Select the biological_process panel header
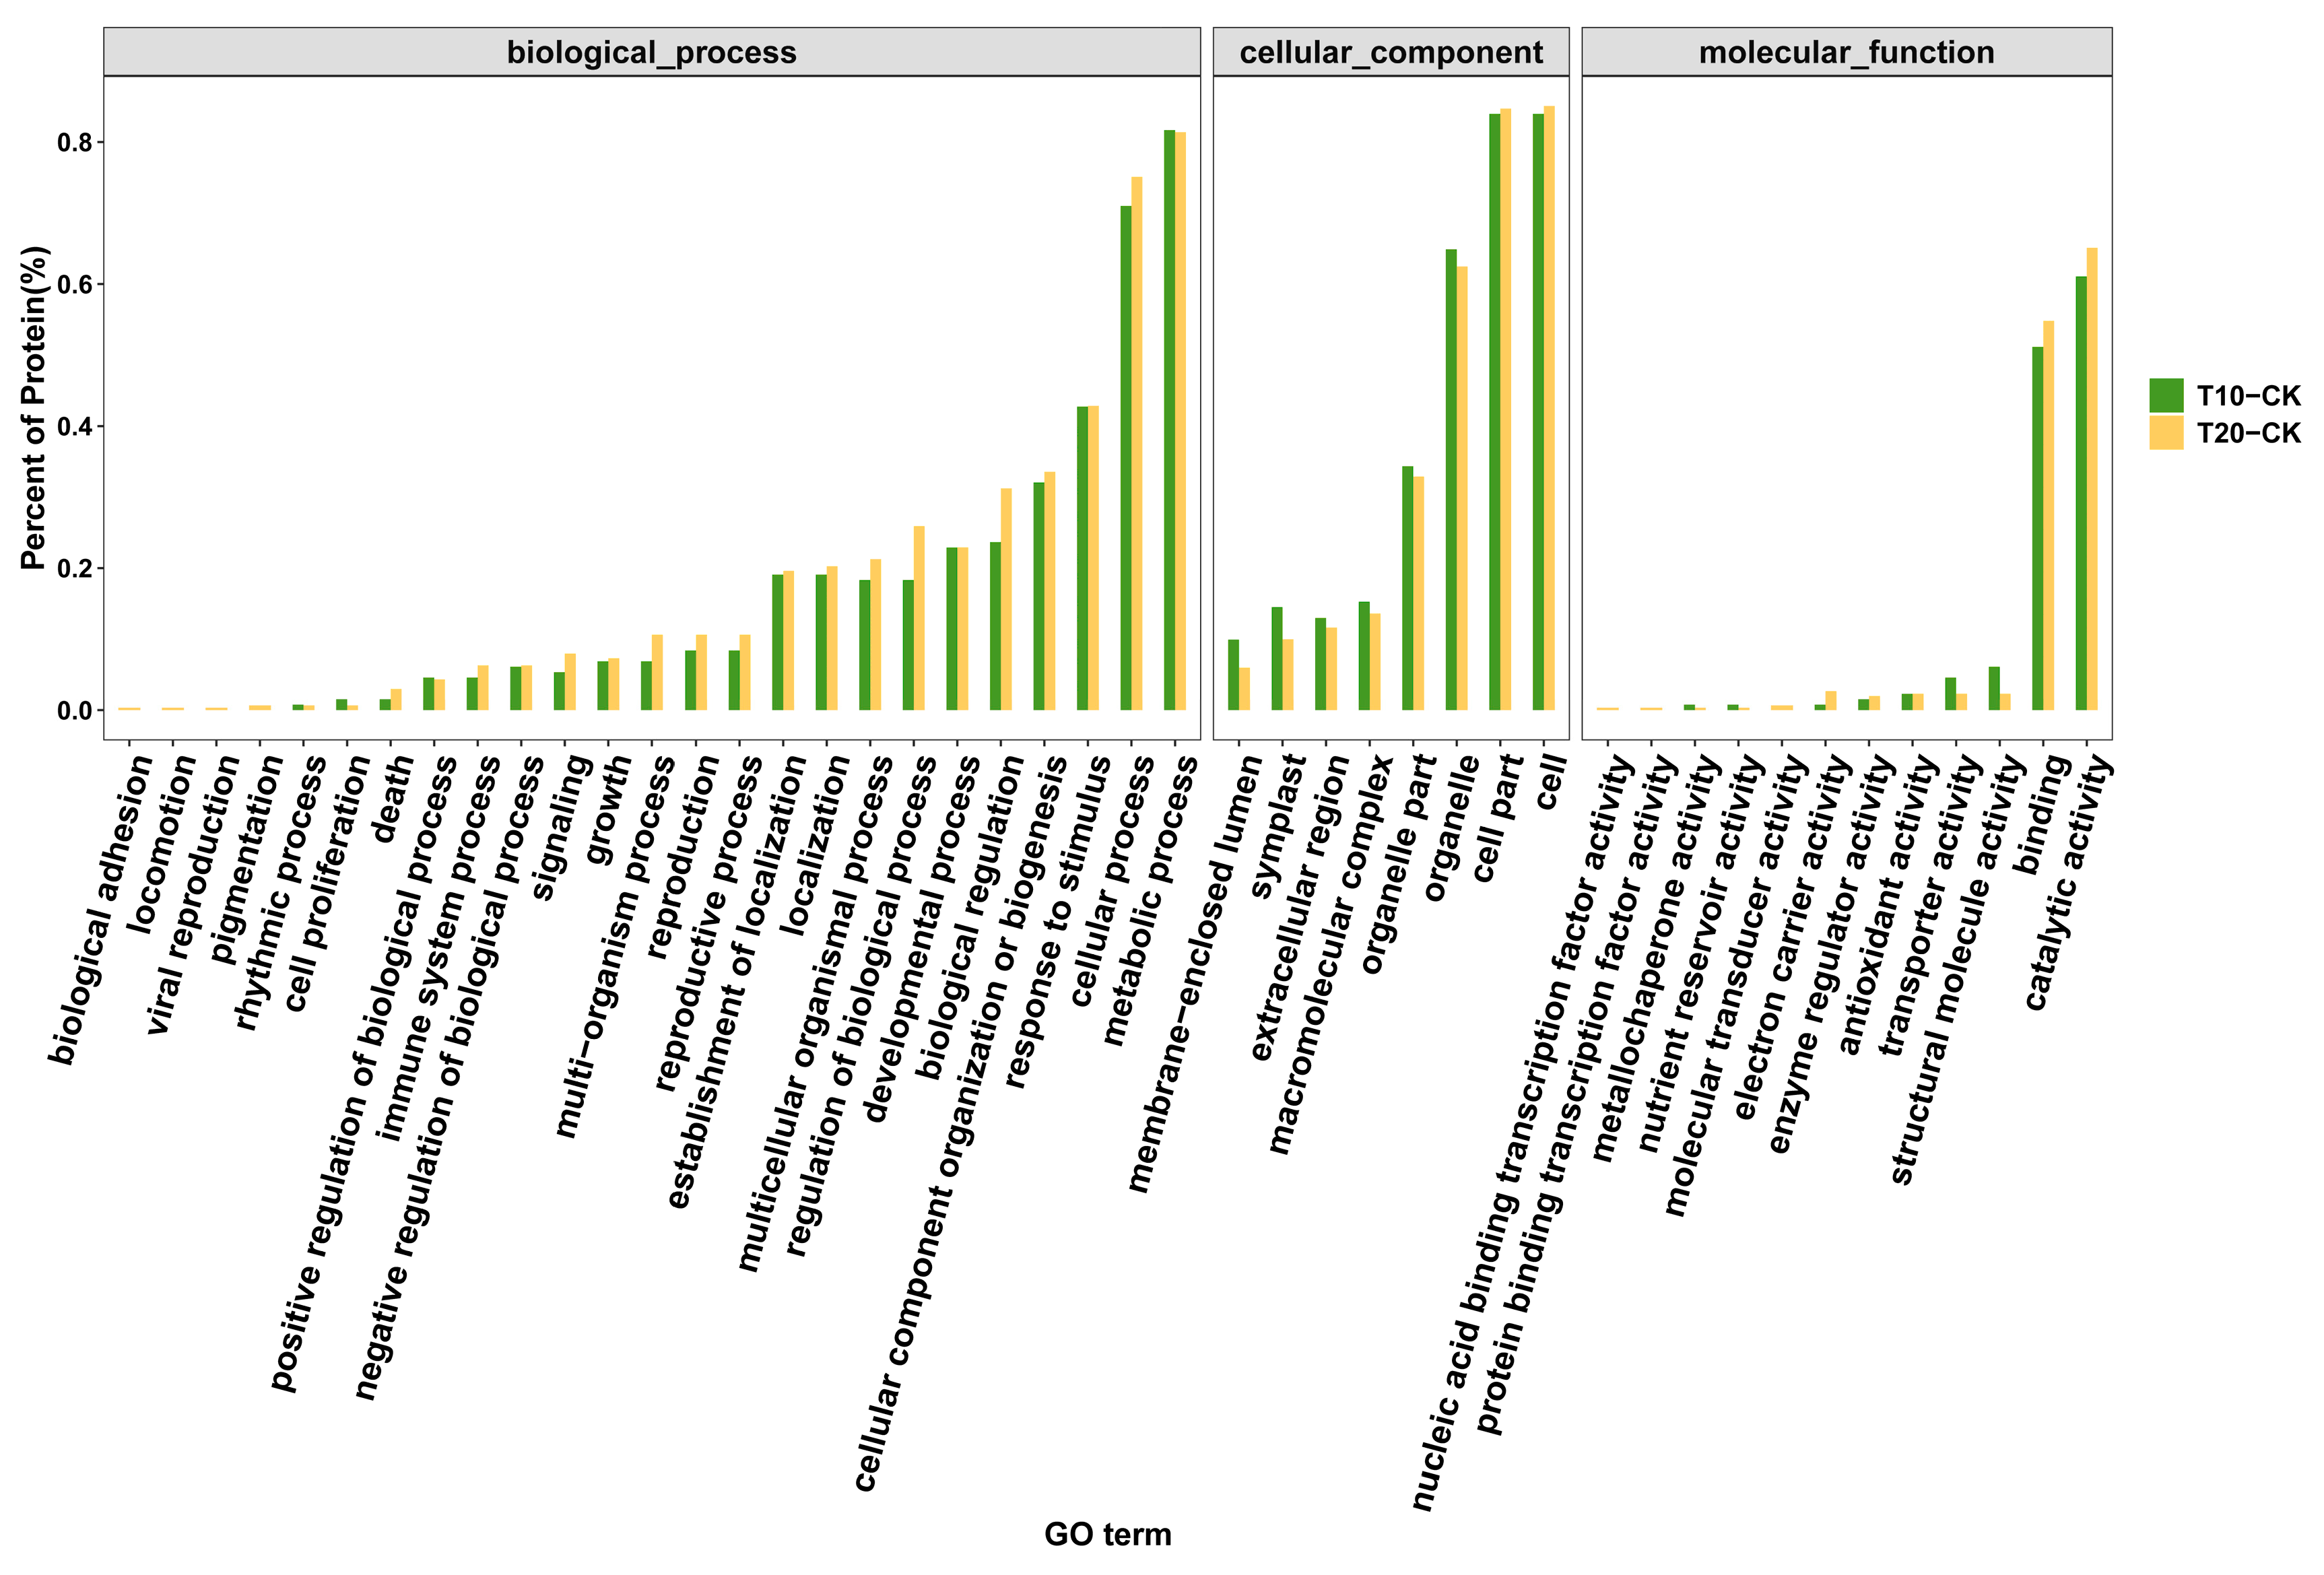Screen dimensions: 2324x1575 651,52
